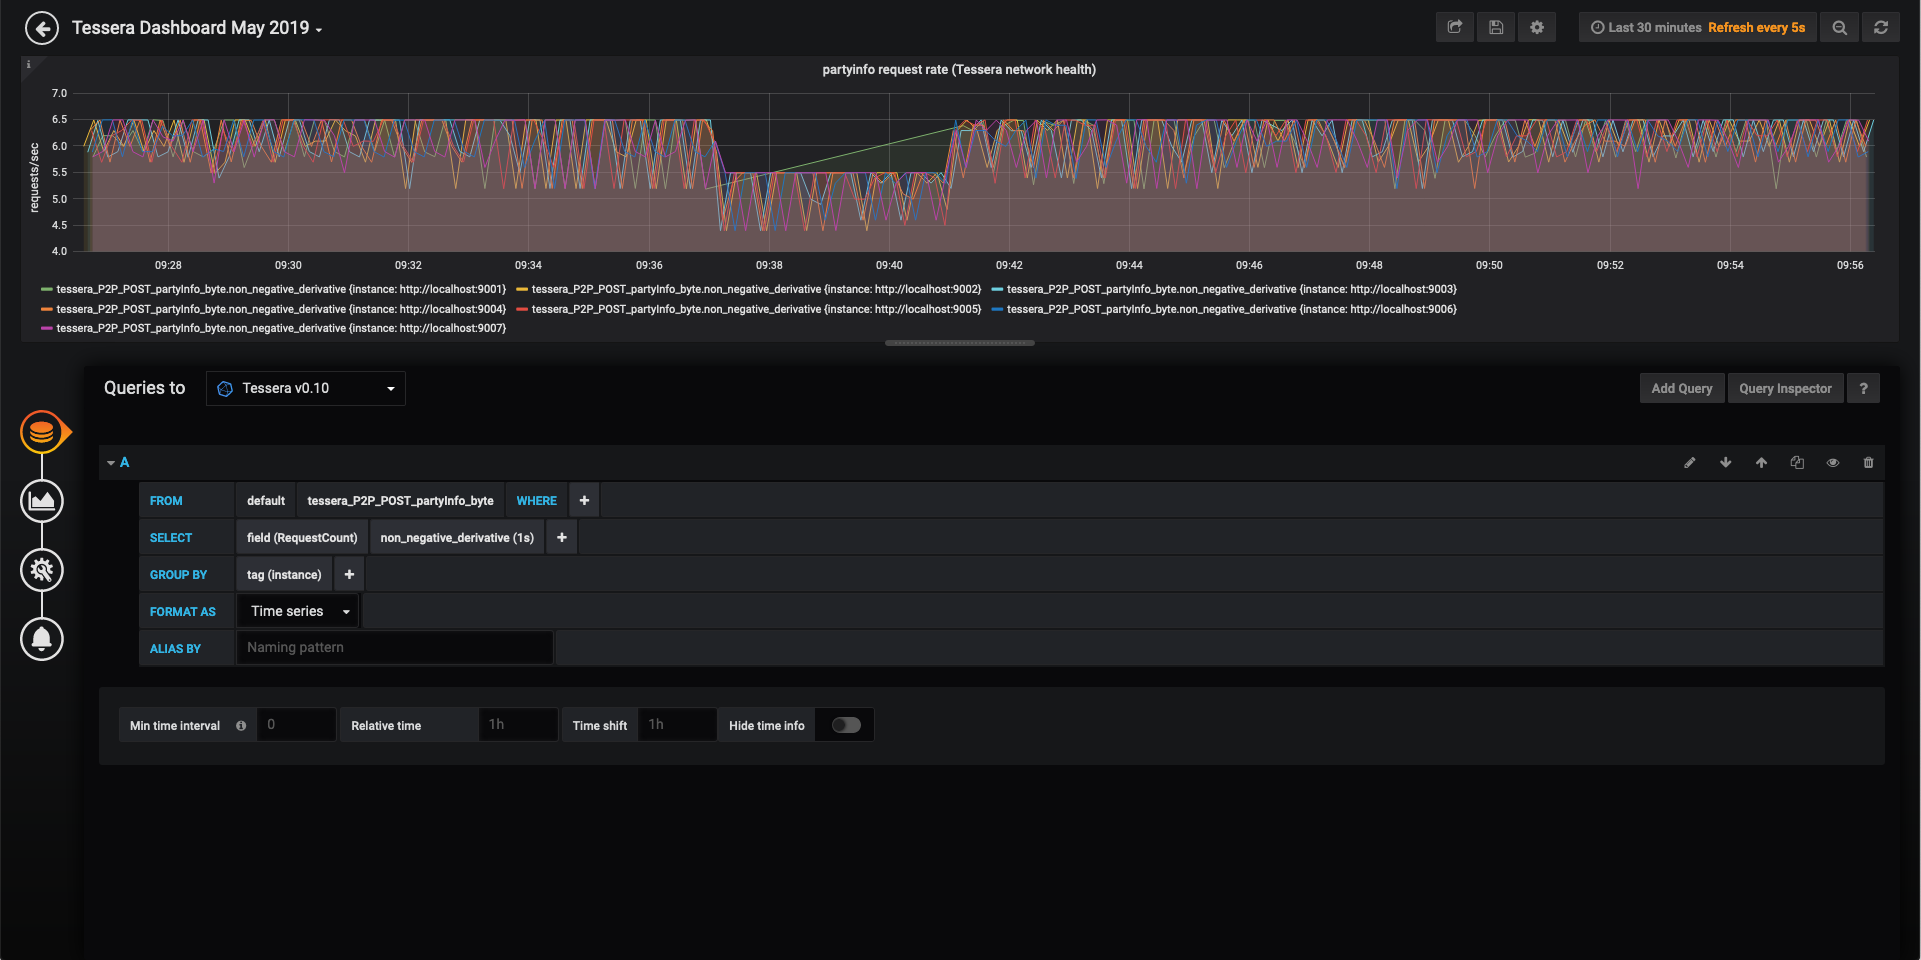Viewport: 1921px width, 960px height.
Task: Refresh the dashboard with the cycle icon
Action: [1881, 27]
